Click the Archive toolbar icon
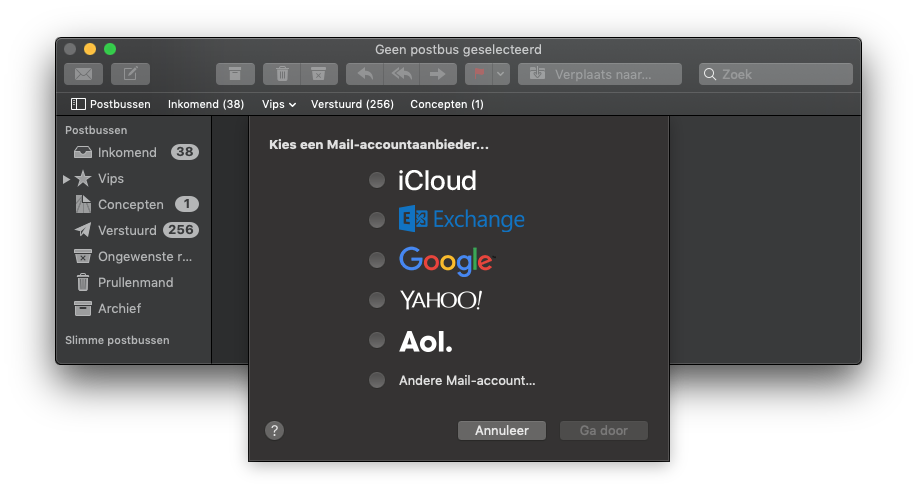 (235, 74)
